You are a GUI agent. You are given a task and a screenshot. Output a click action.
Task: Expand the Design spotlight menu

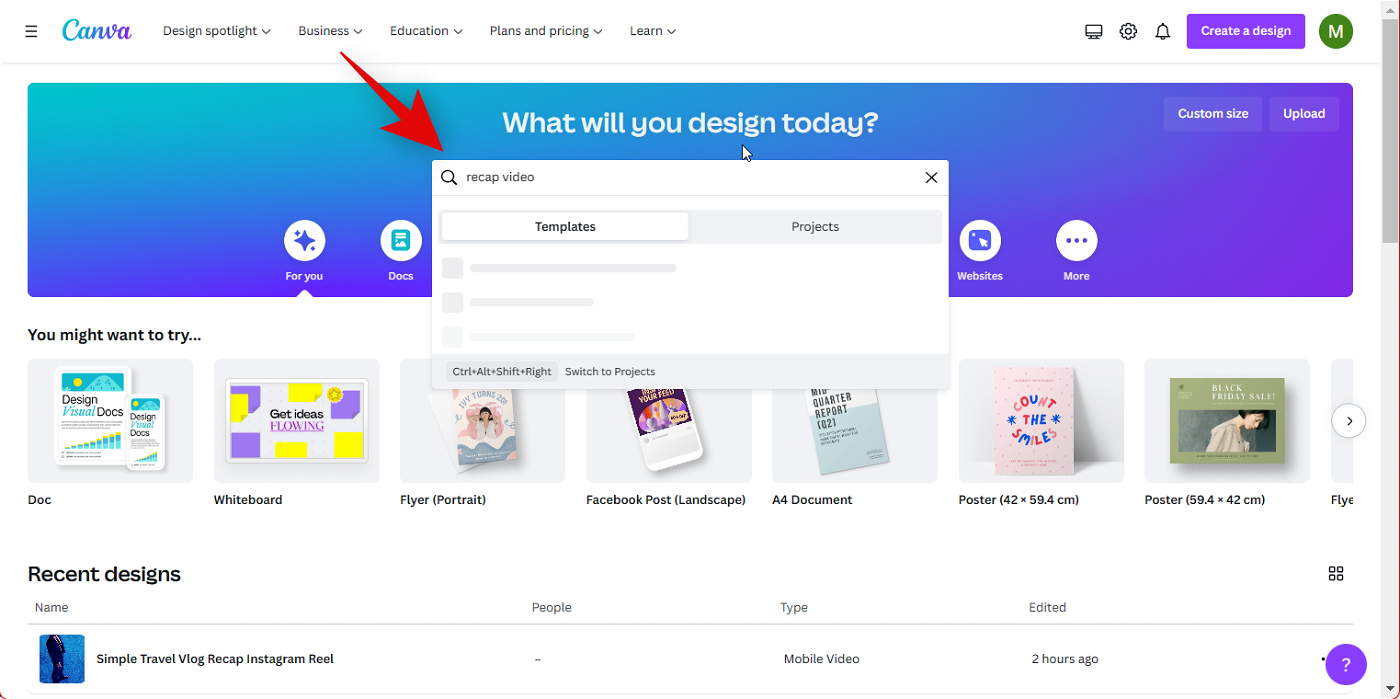pos(217,31)
